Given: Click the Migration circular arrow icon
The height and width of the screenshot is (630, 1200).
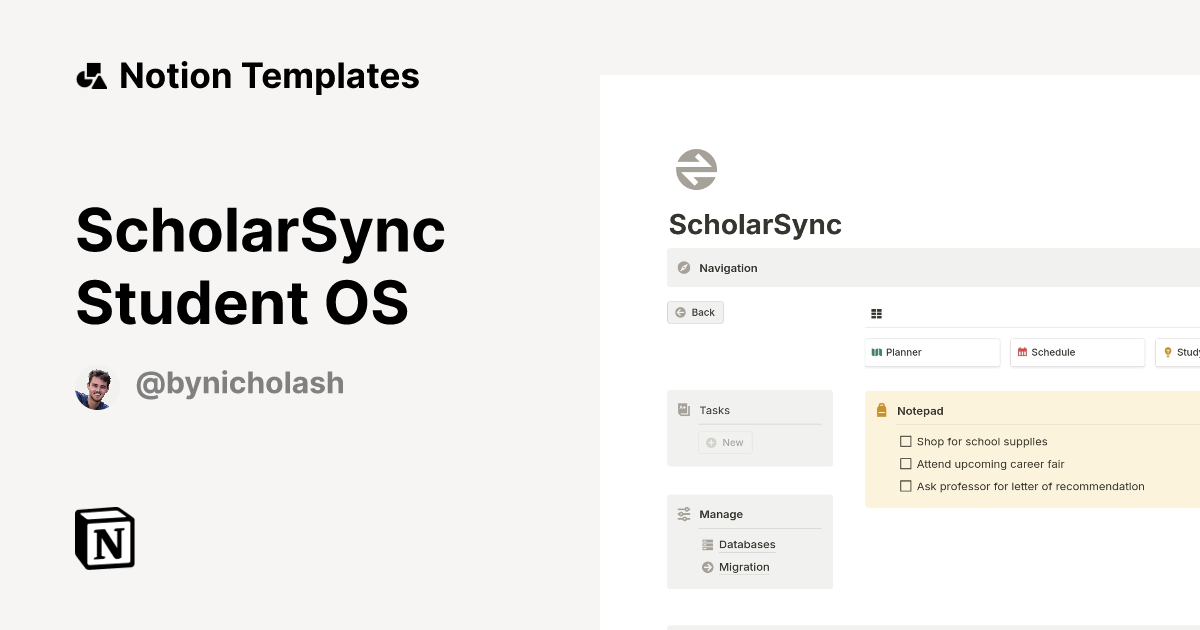Looking at the screenshot, I should 707,567.
